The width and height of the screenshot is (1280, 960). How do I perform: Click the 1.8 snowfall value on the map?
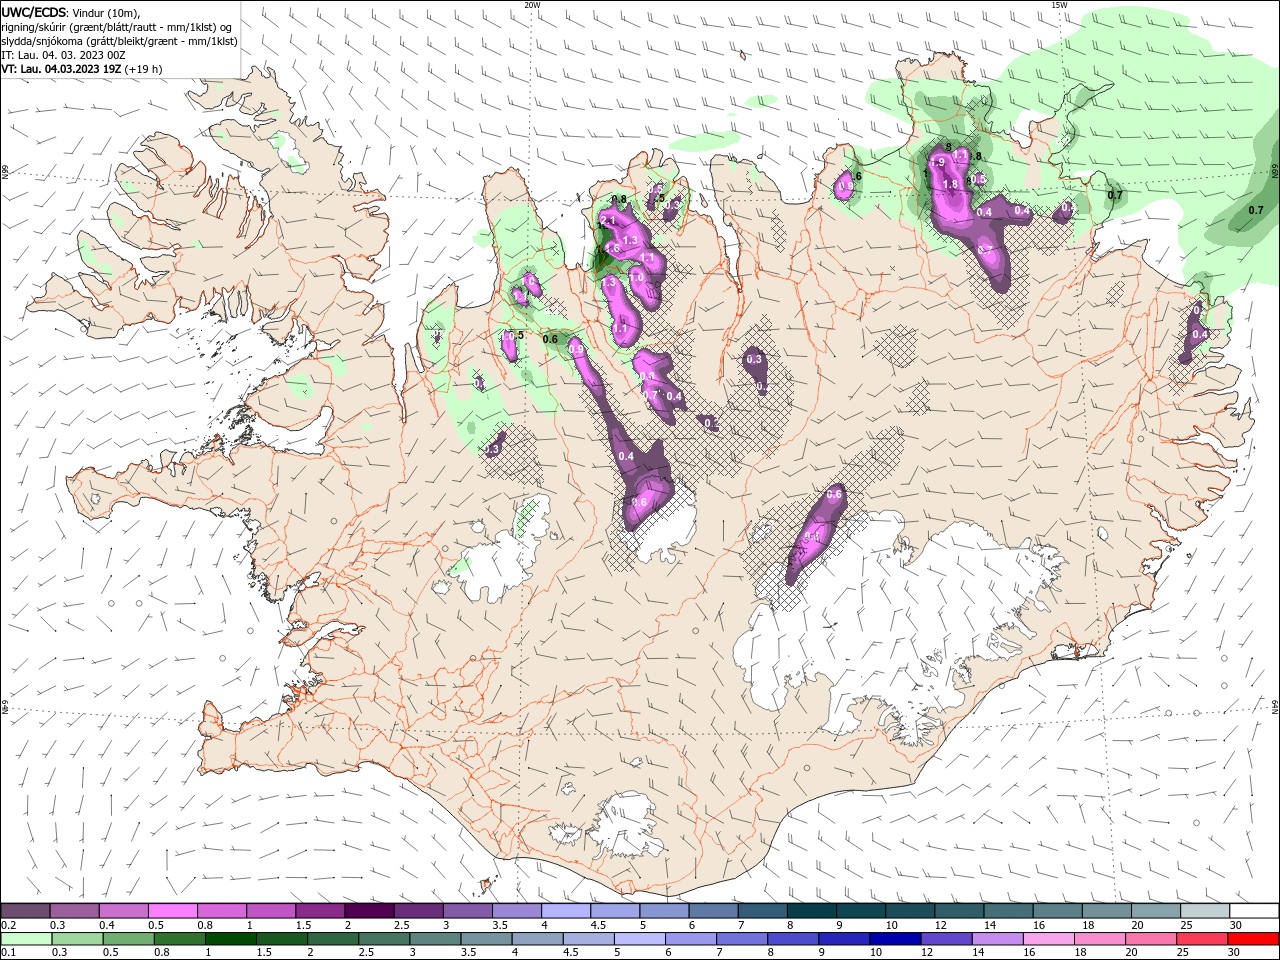[950, 184]
